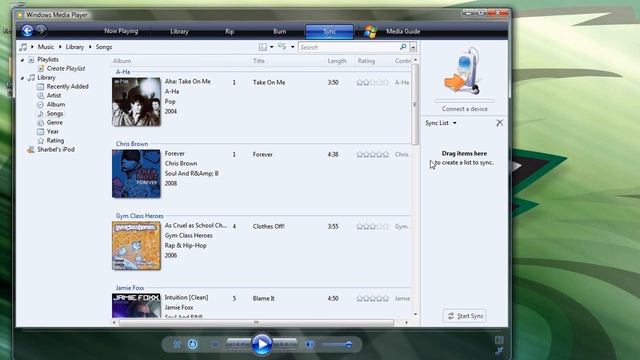This screenshot has width=640, height=360.
Task: Select the song Take On Me
Action: click(269, 82)
